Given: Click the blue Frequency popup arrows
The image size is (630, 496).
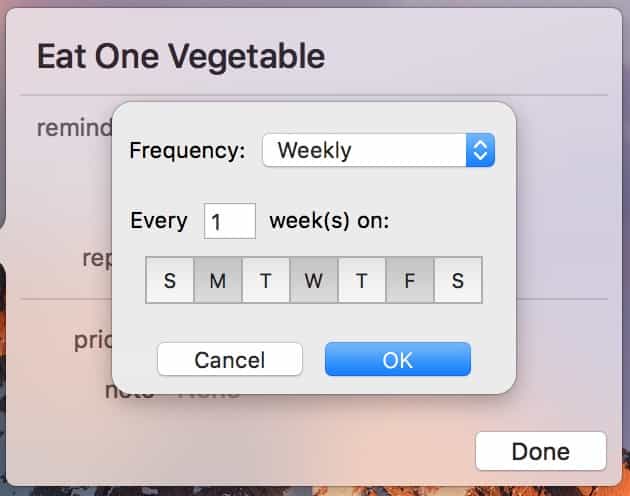Looking at the screenshot, I should pyautogui.click(x=480, y=151).
